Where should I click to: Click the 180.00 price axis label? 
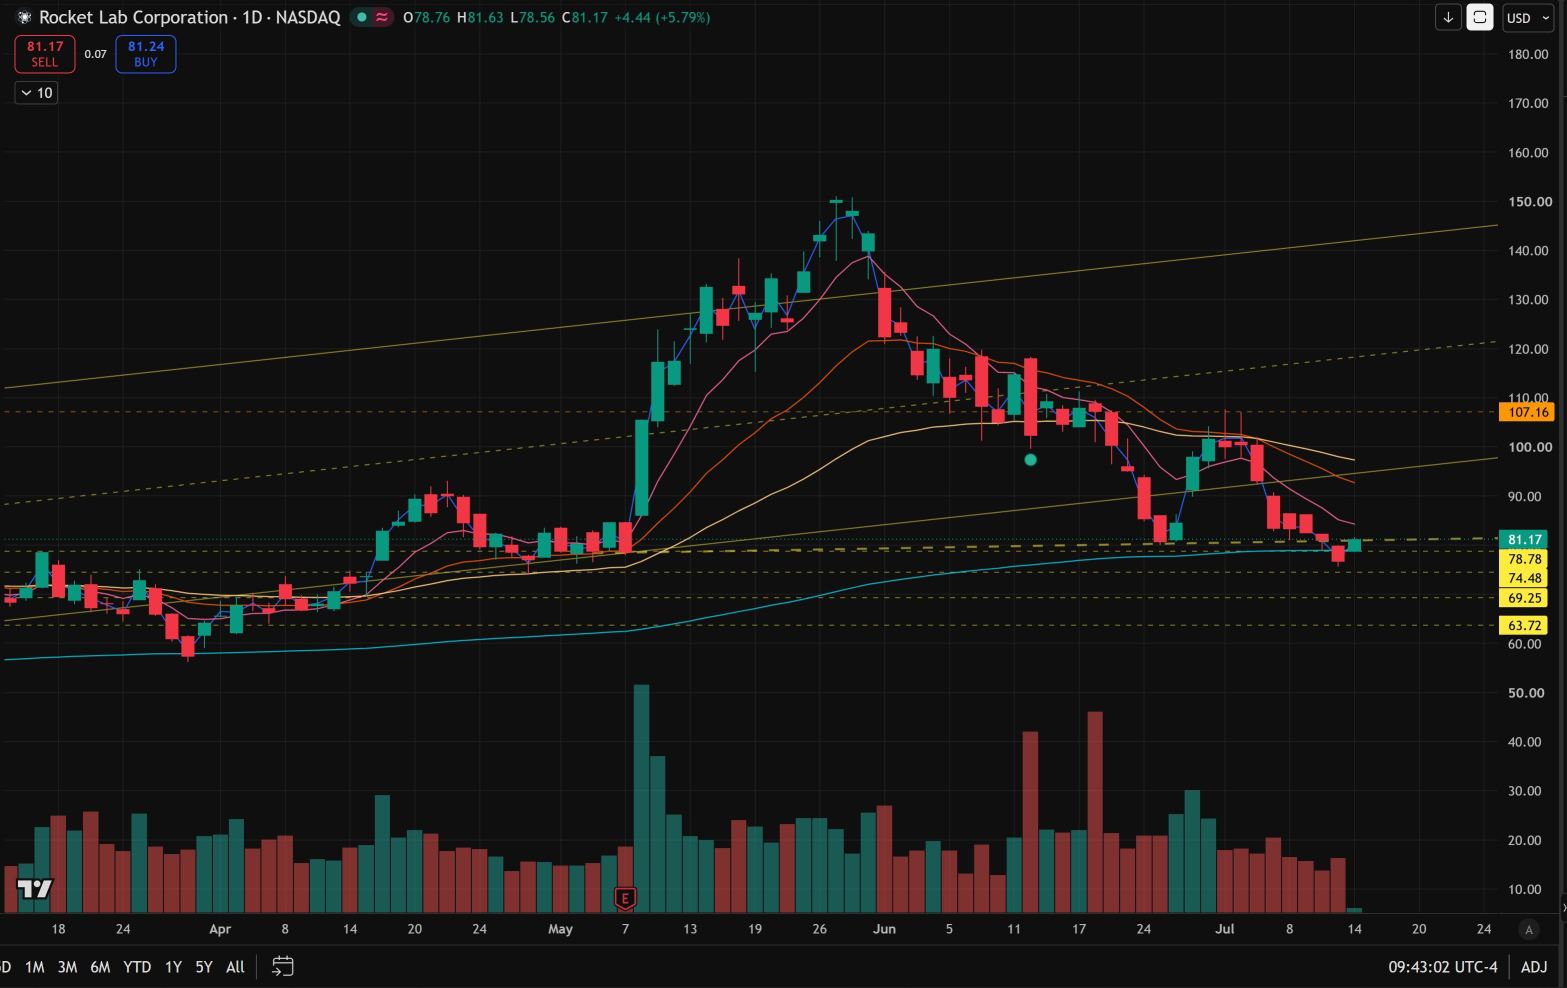(x=1529, y=54)
